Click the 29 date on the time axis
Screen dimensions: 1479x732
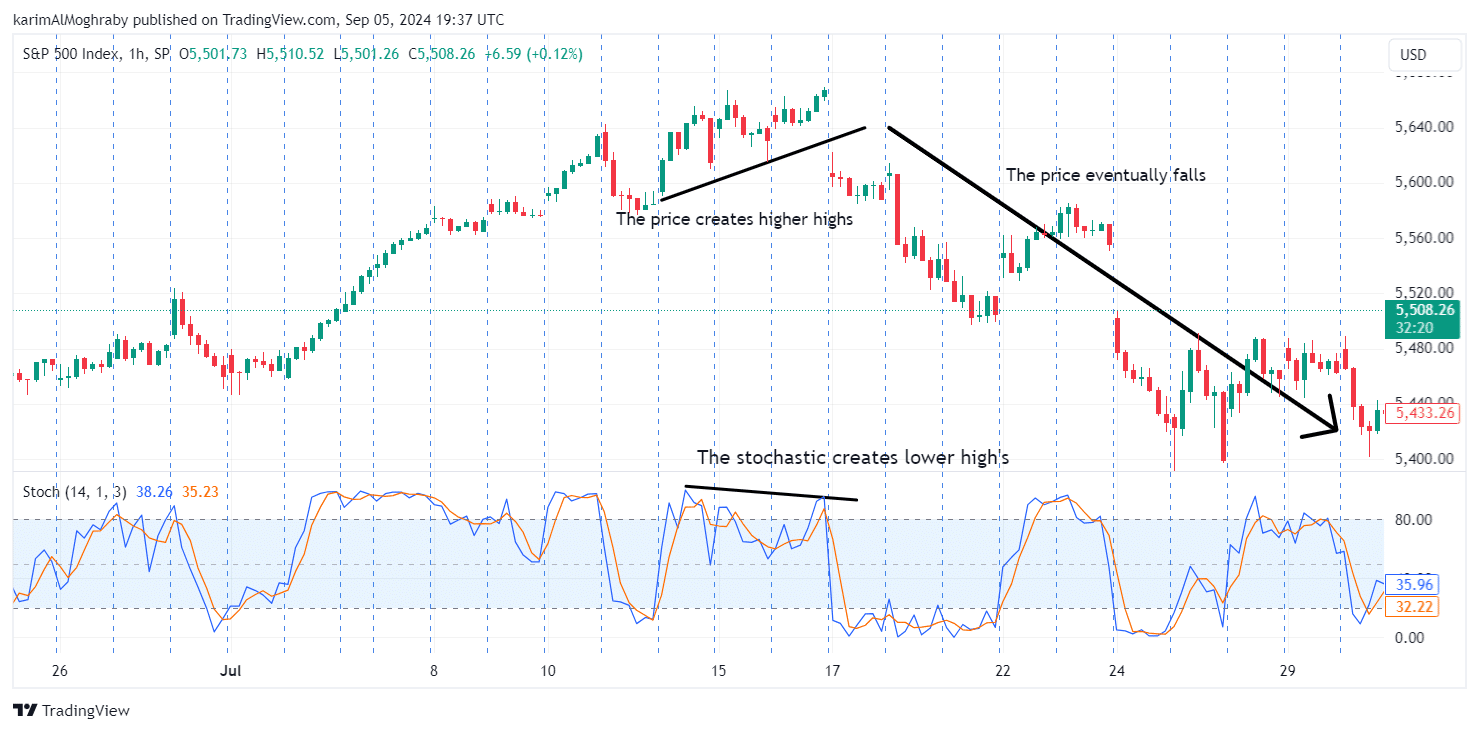coord(1286,670)
